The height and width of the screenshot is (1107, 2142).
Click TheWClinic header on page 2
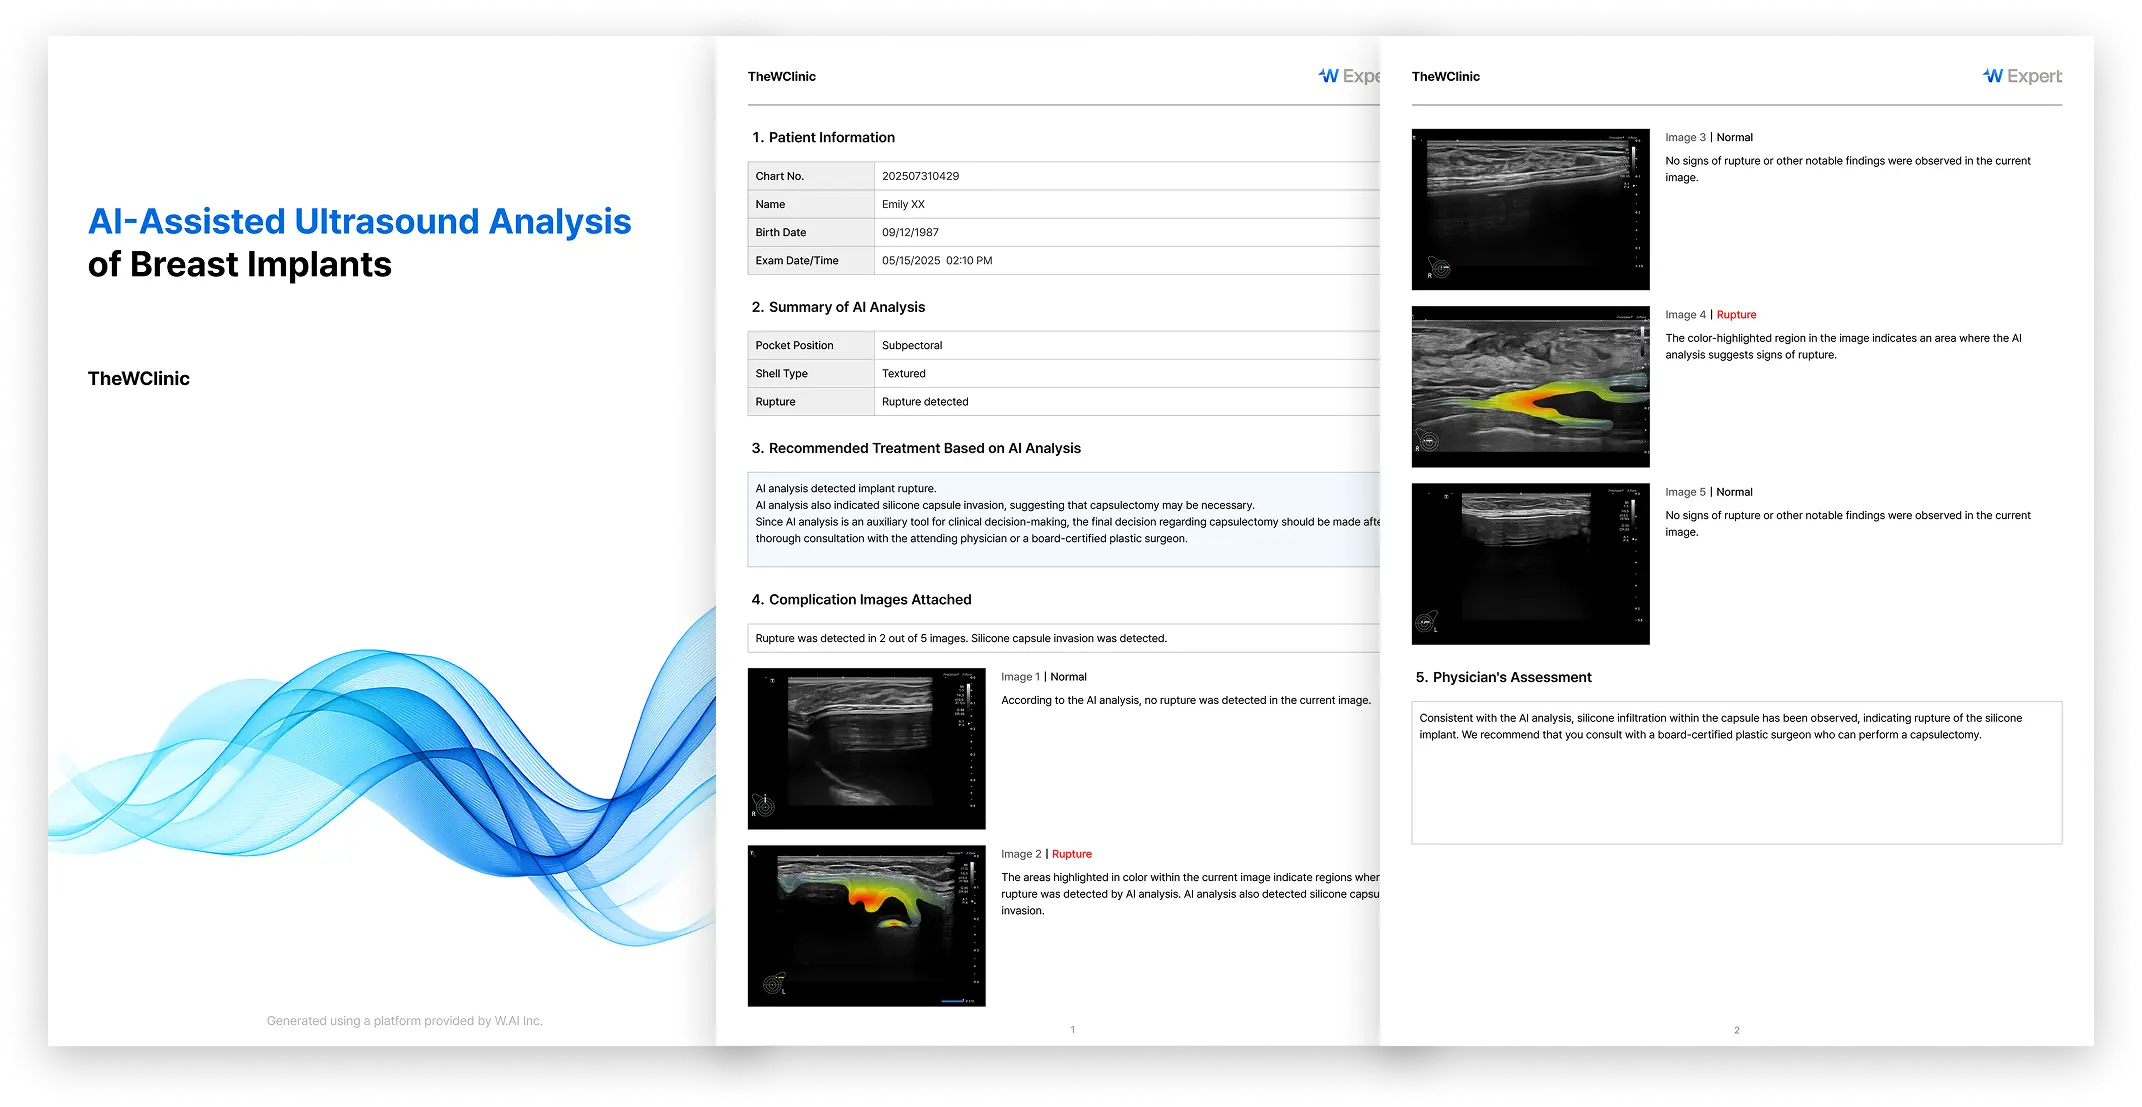point(1445,76)
